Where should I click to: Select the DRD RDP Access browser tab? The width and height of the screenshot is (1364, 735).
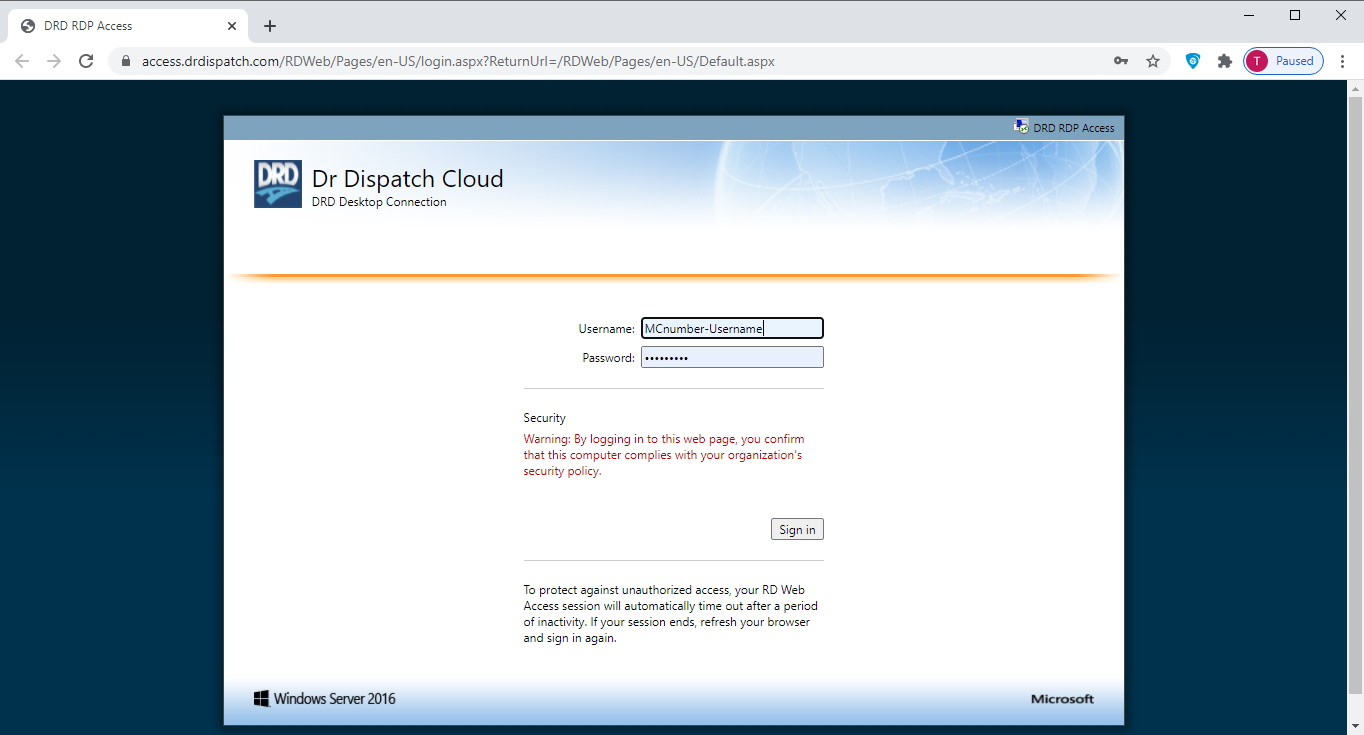pyautogui.click(x=127, y=26)
